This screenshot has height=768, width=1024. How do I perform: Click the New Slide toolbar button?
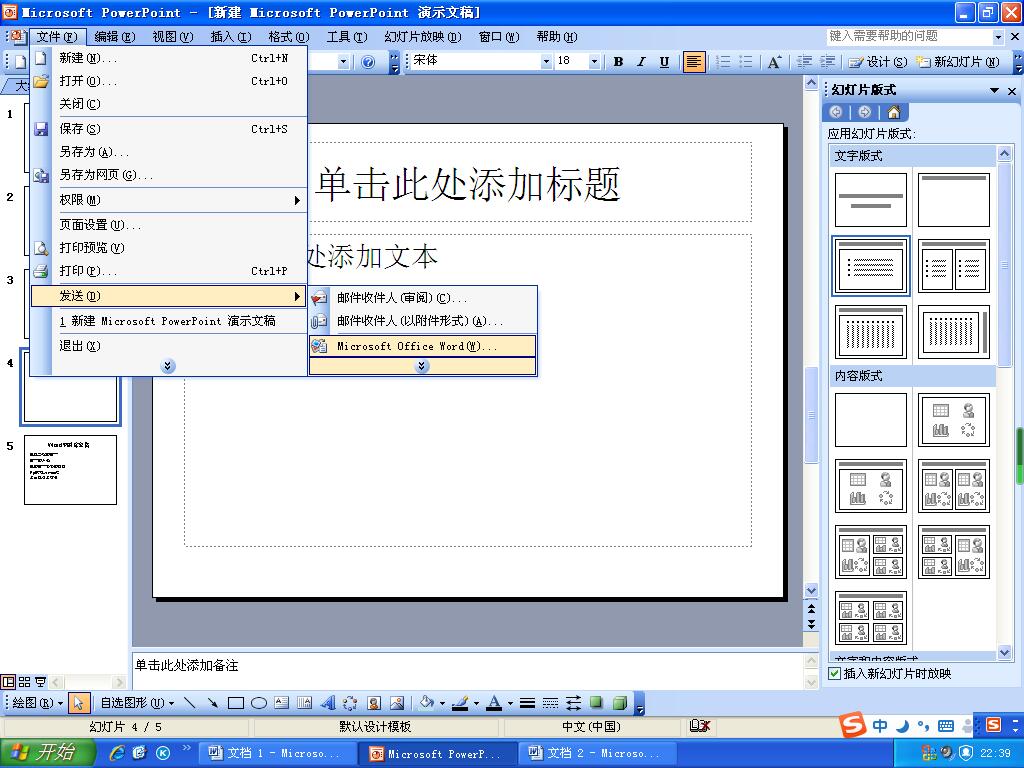[x=958, y=61]
